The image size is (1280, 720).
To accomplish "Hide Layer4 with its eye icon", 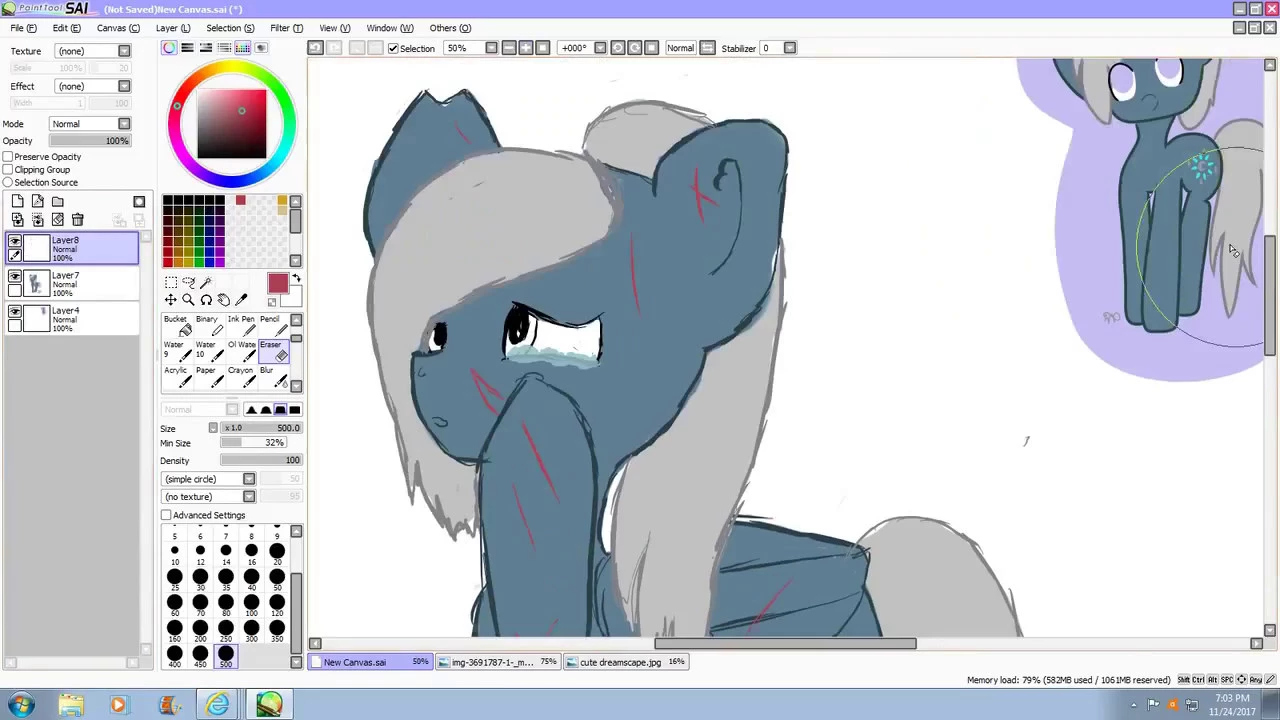I will click(x=15, y=311).
